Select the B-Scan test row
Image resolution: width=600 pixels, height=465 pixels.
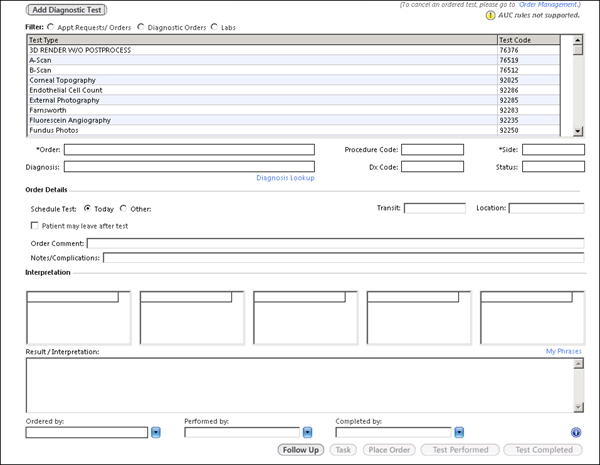294,70
